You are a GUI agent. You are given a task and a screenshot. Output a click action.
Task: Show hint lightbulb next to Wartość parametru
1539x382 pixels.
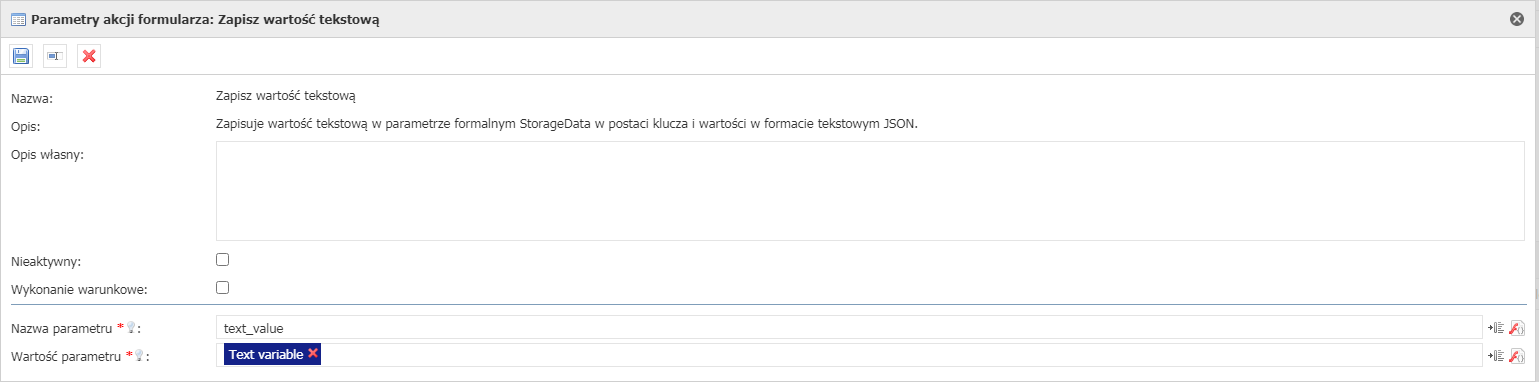[x=140, y=355]
